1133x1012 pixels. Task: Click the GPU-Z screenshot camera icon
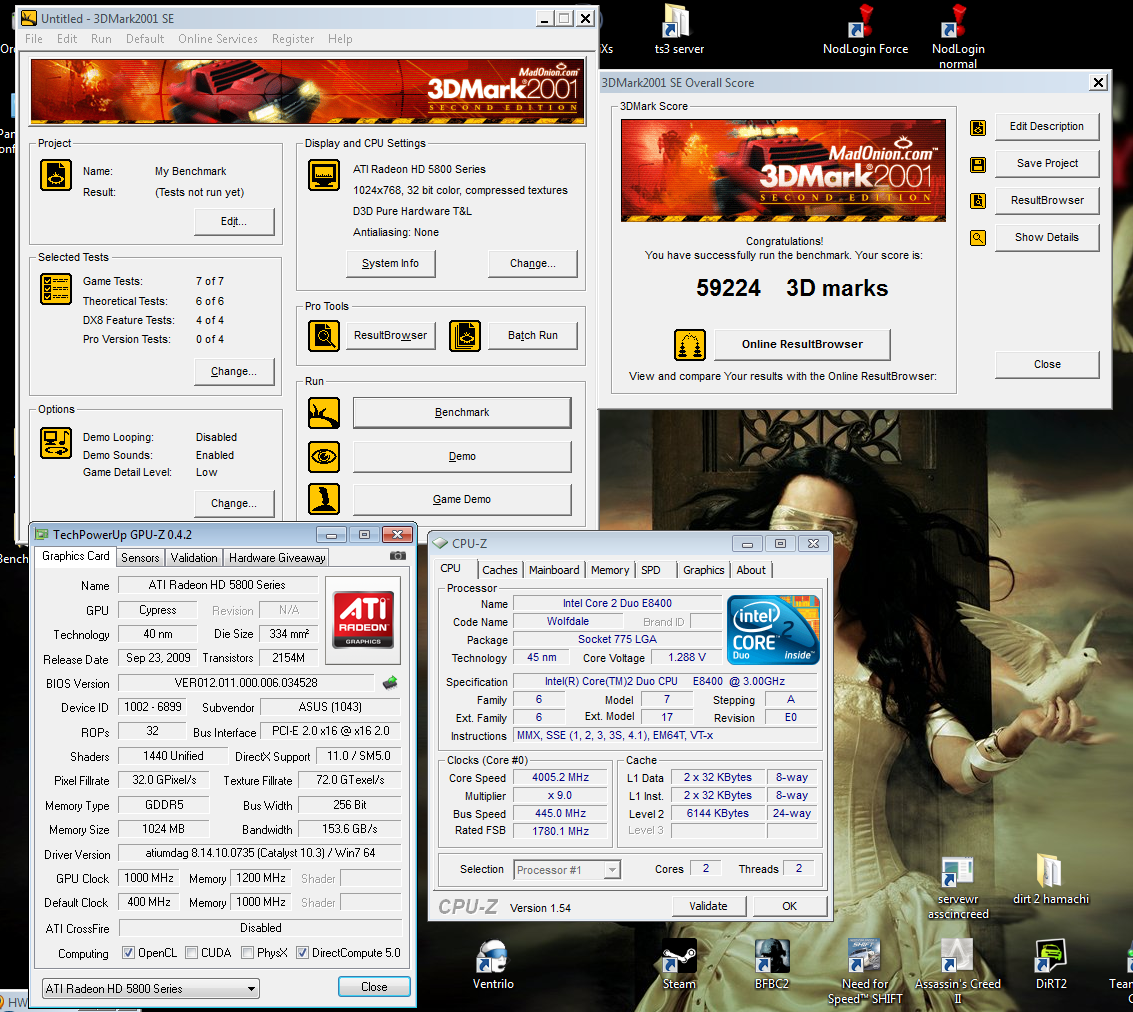(x=398, y=556)
